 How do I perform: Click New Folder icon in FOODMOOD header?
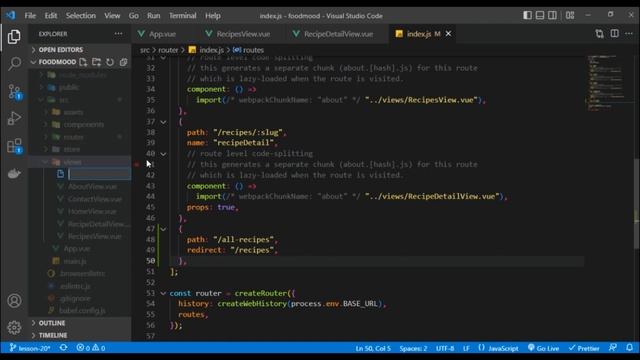[96, 62]
